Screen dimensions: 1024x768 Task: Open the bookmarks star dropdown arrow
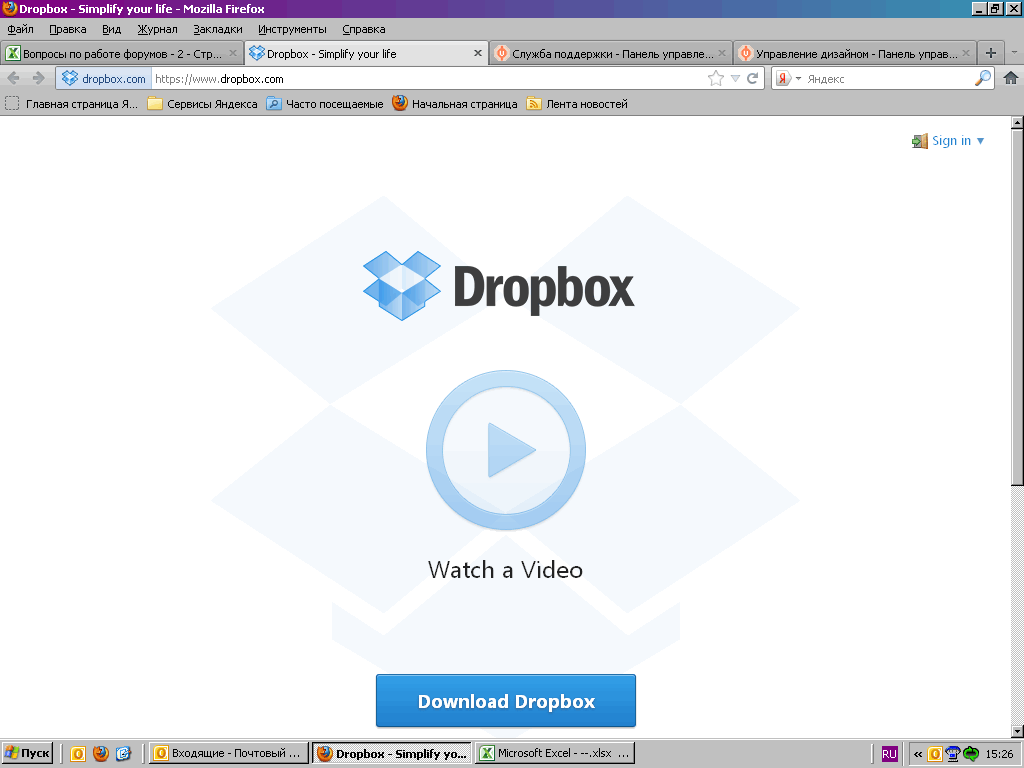[735, 78]
